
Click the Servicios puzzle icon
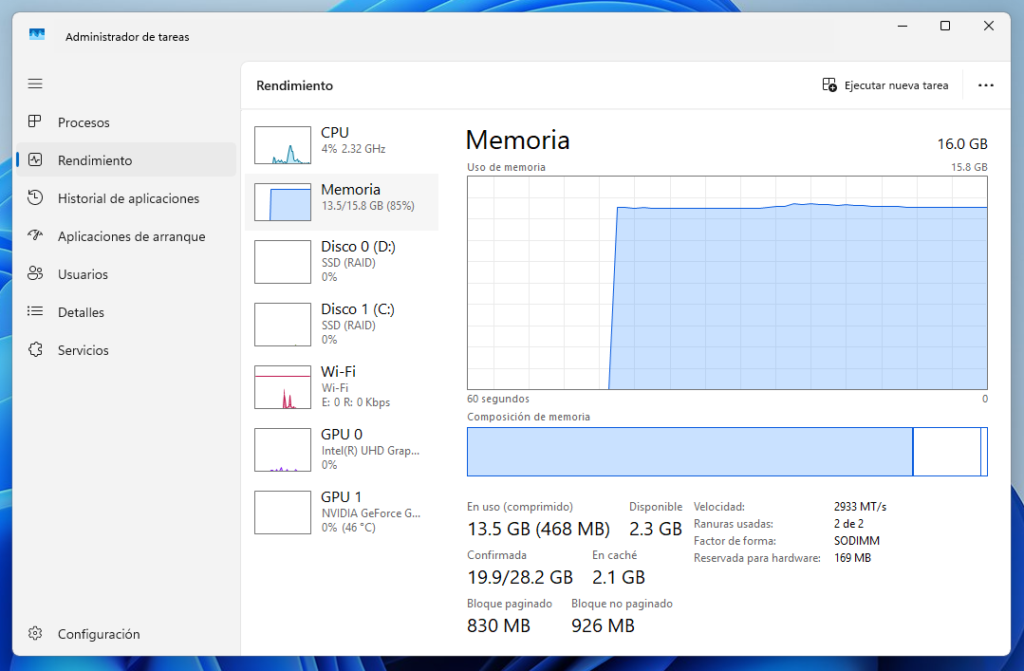[35, 350]
